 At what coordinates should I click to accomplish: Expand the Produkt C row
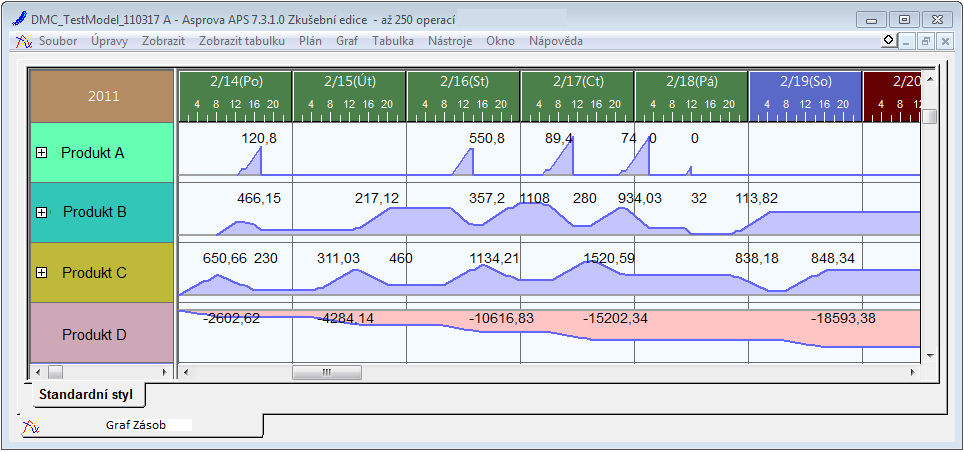(41, 272)
